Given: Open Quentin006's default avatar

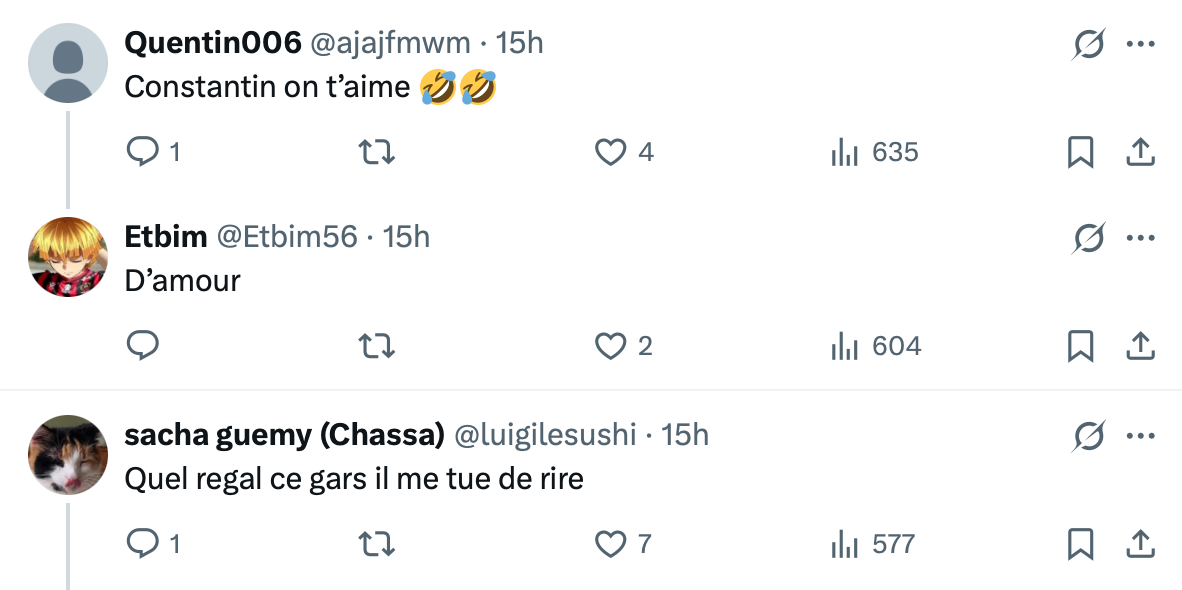Looking at the screenshot, I should pyautogui.click(x=67, y=63).
